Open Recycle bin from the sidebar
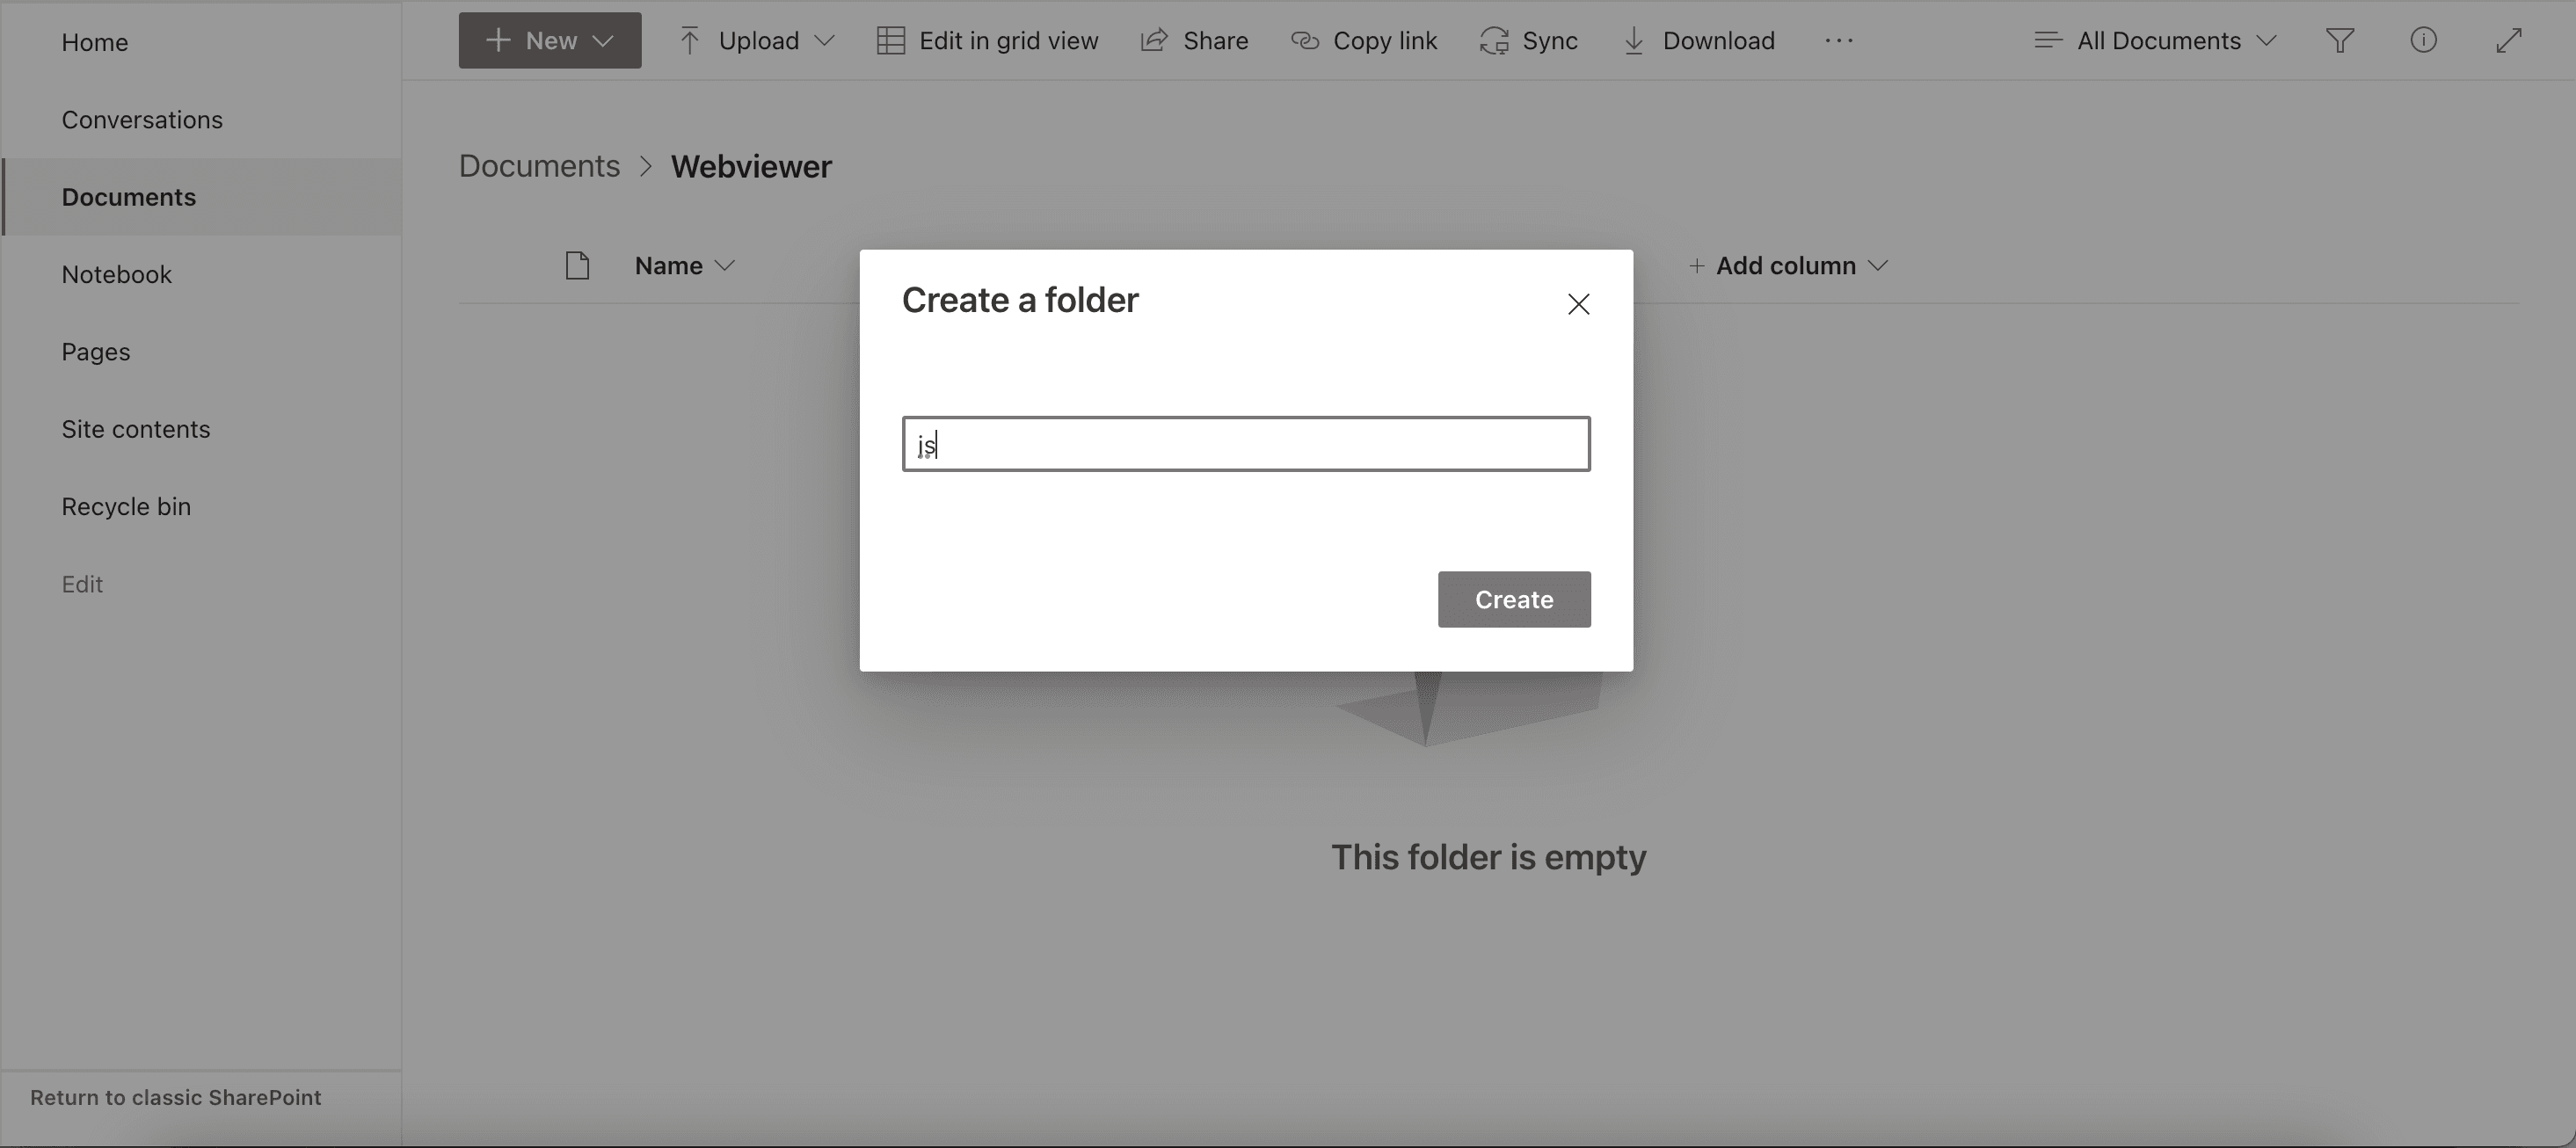The width and height of the screenshot is (2576, 1148). coord(126,507)
